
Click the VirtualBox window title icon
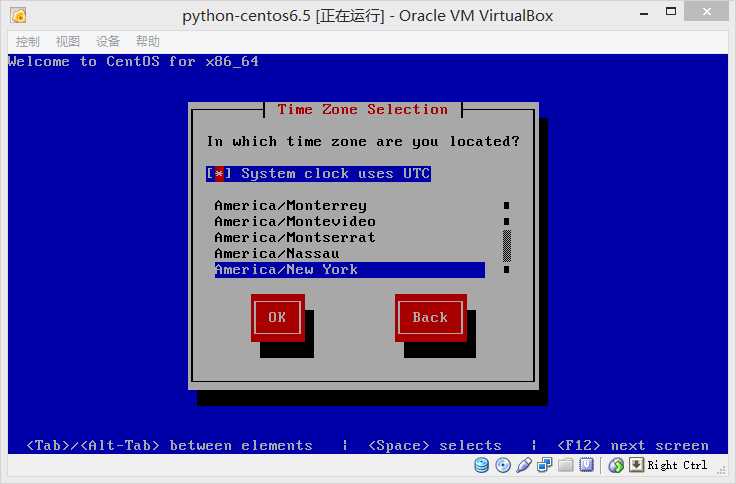(19, 15)
